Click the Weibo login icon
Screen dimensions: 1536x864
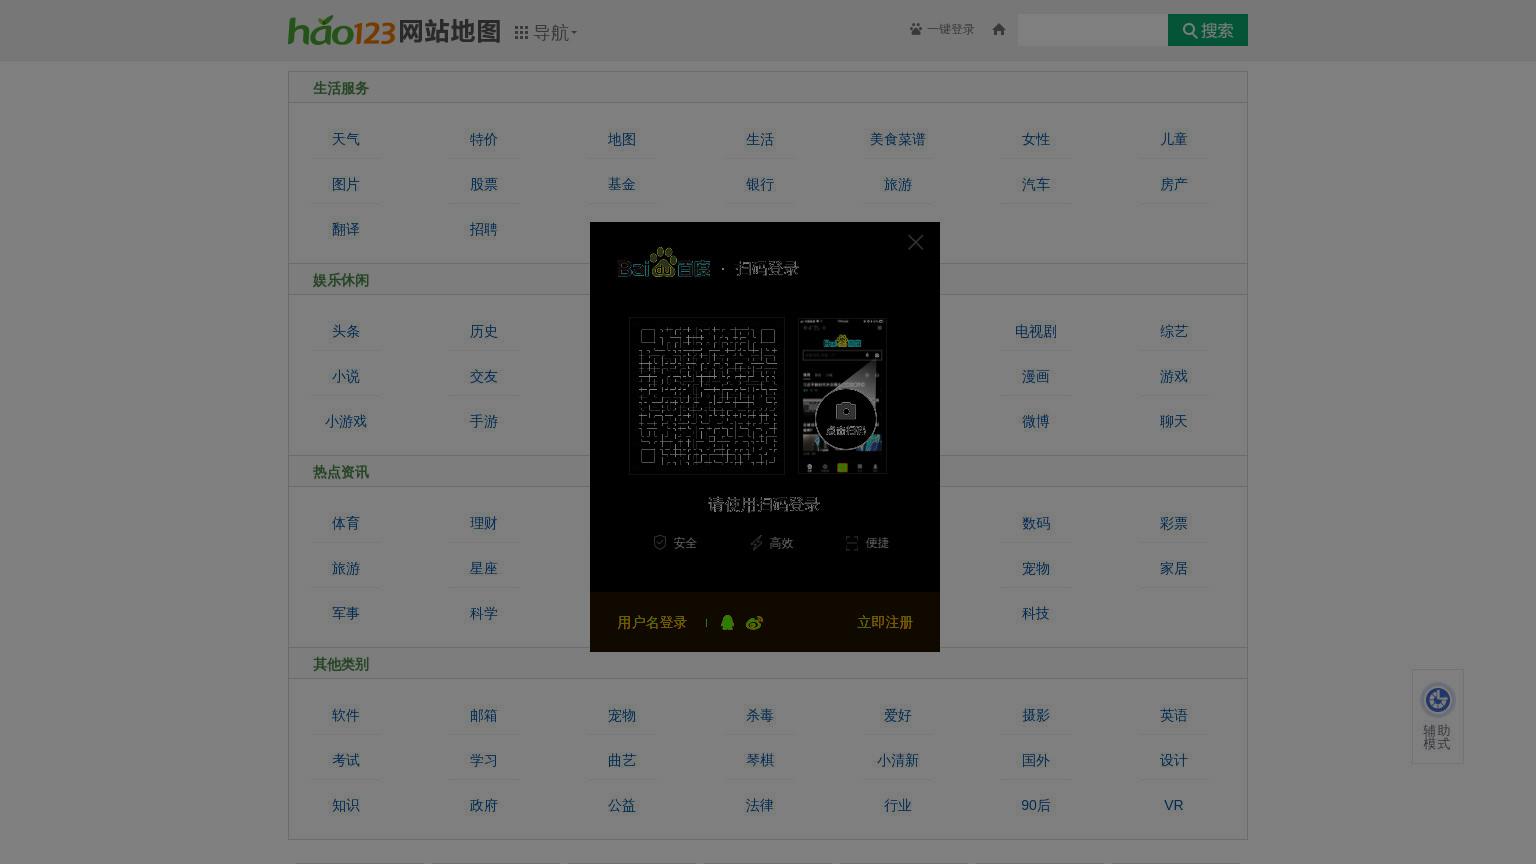point(754,622)
